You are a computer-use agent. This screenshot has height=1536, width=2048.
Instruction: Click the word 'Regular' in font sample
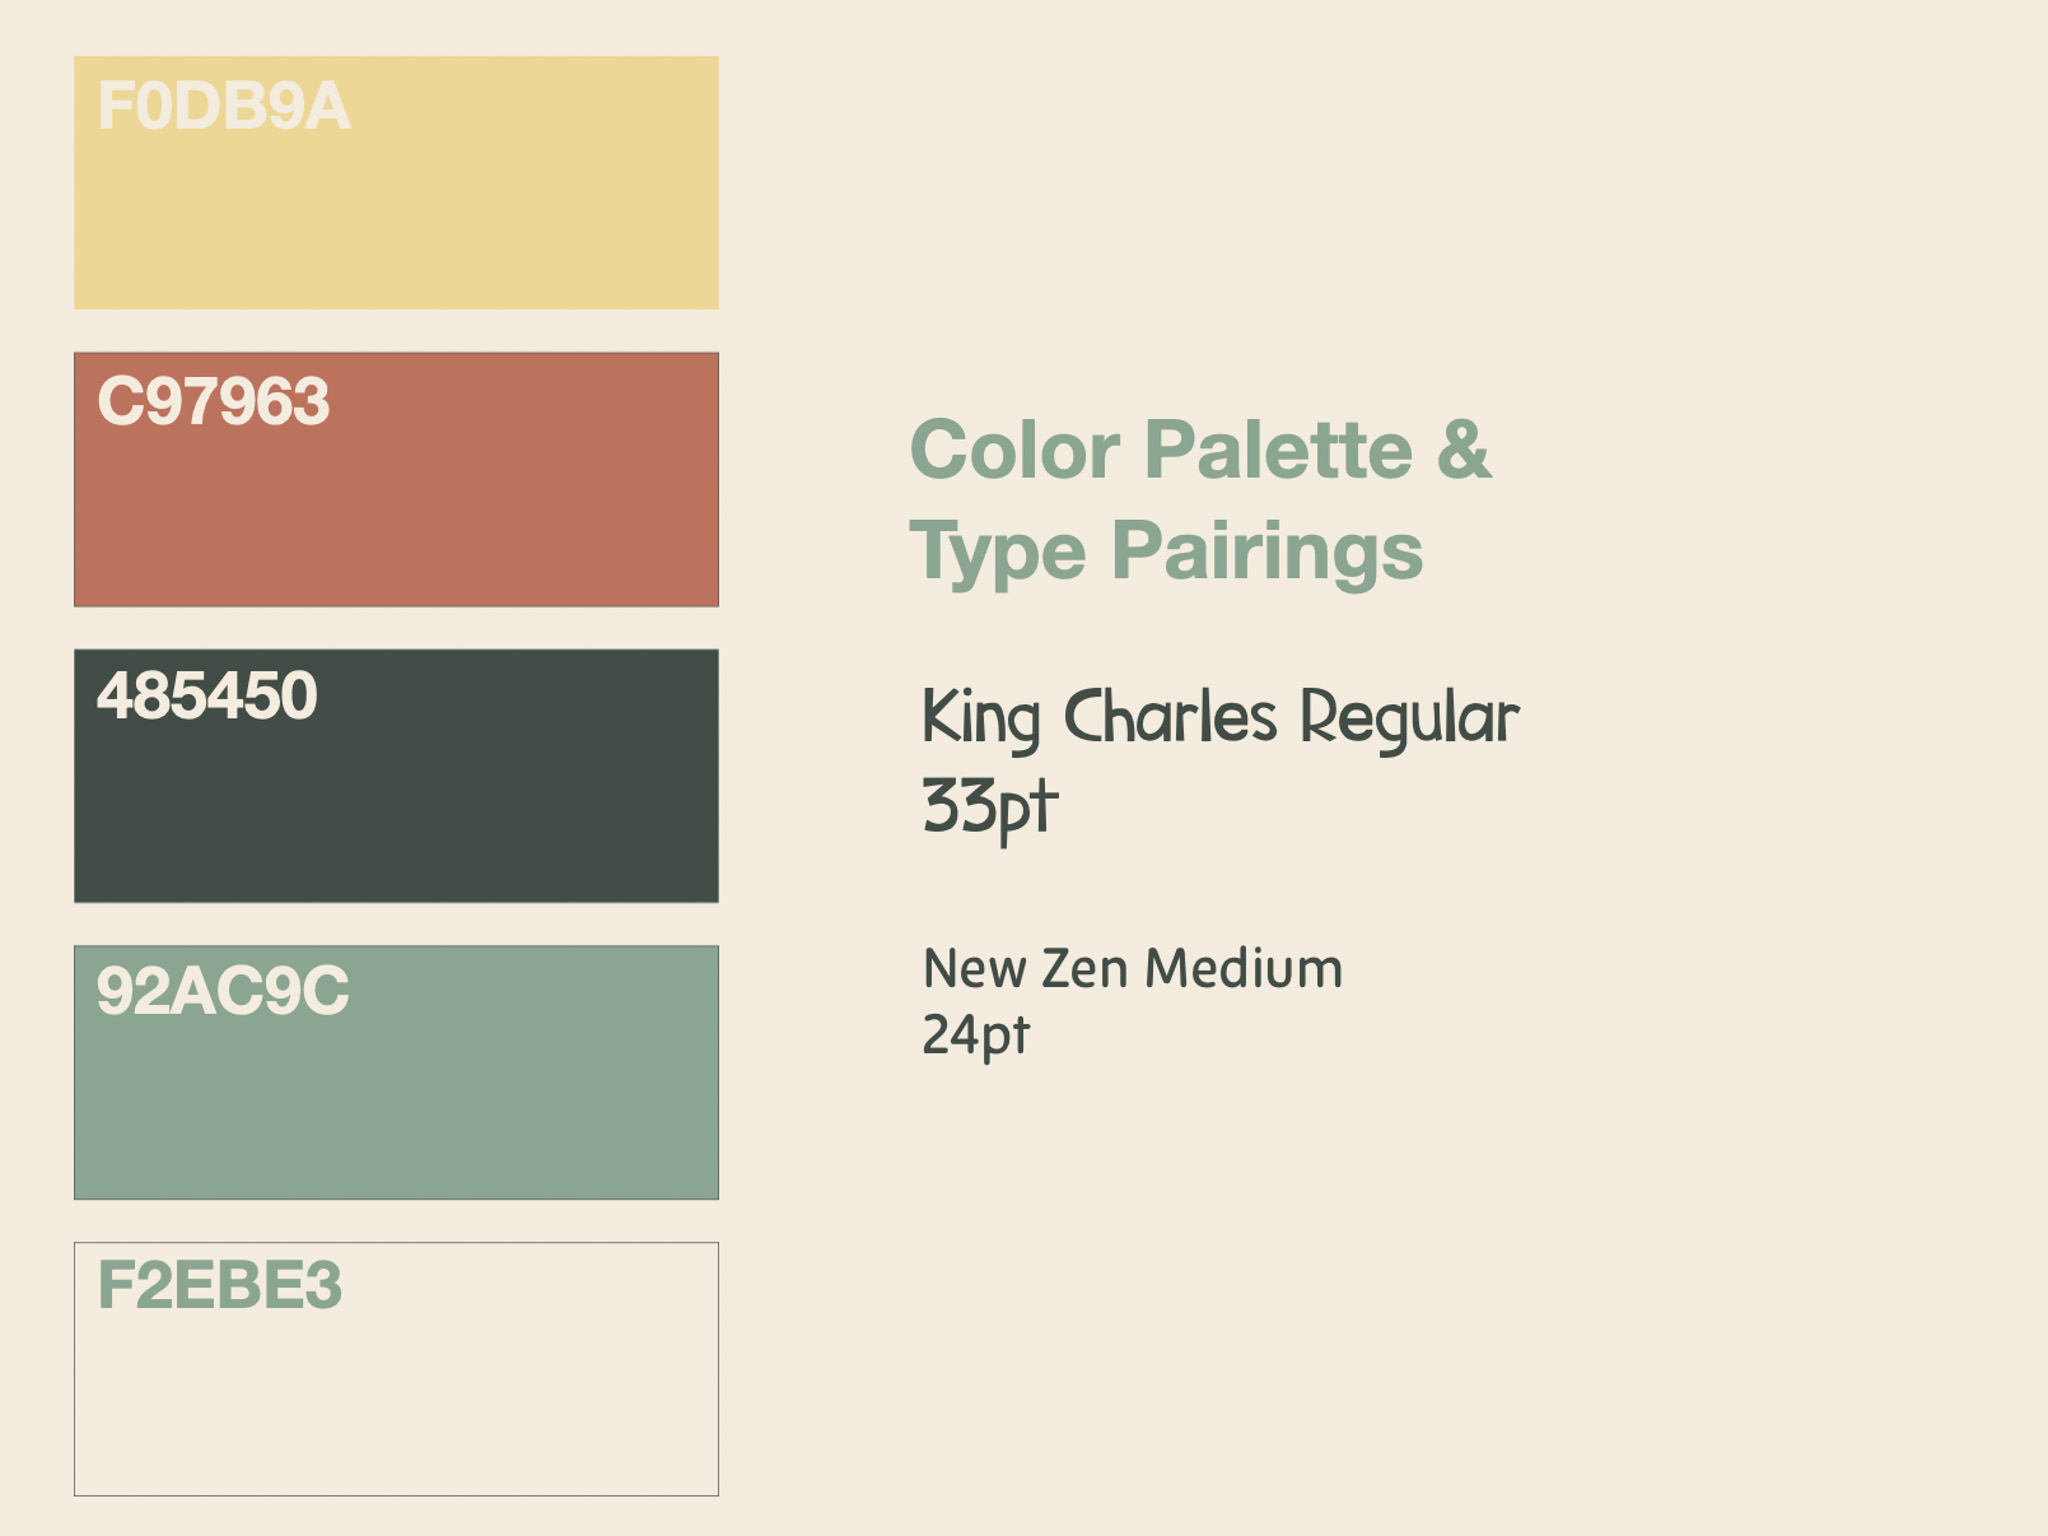click(x=1410, y=720)
